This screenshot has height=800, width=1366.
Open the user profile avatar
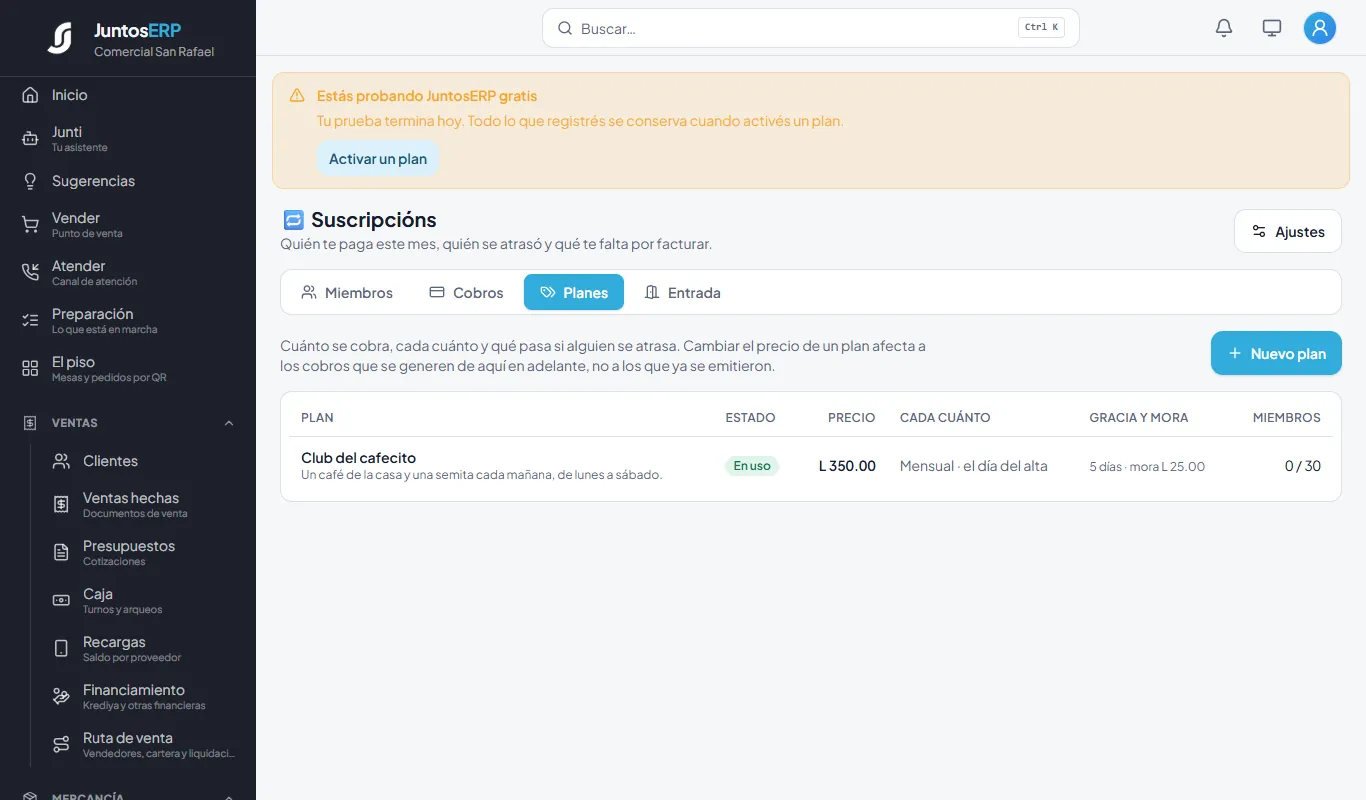1320,28
